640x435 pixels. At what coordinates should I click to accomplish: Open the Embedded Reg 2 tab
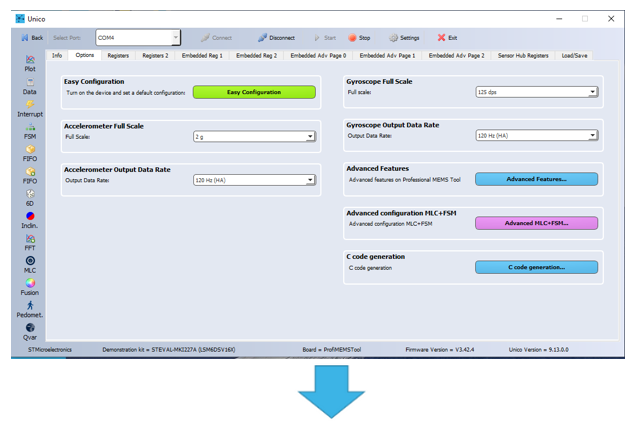(x=256, y=55)
